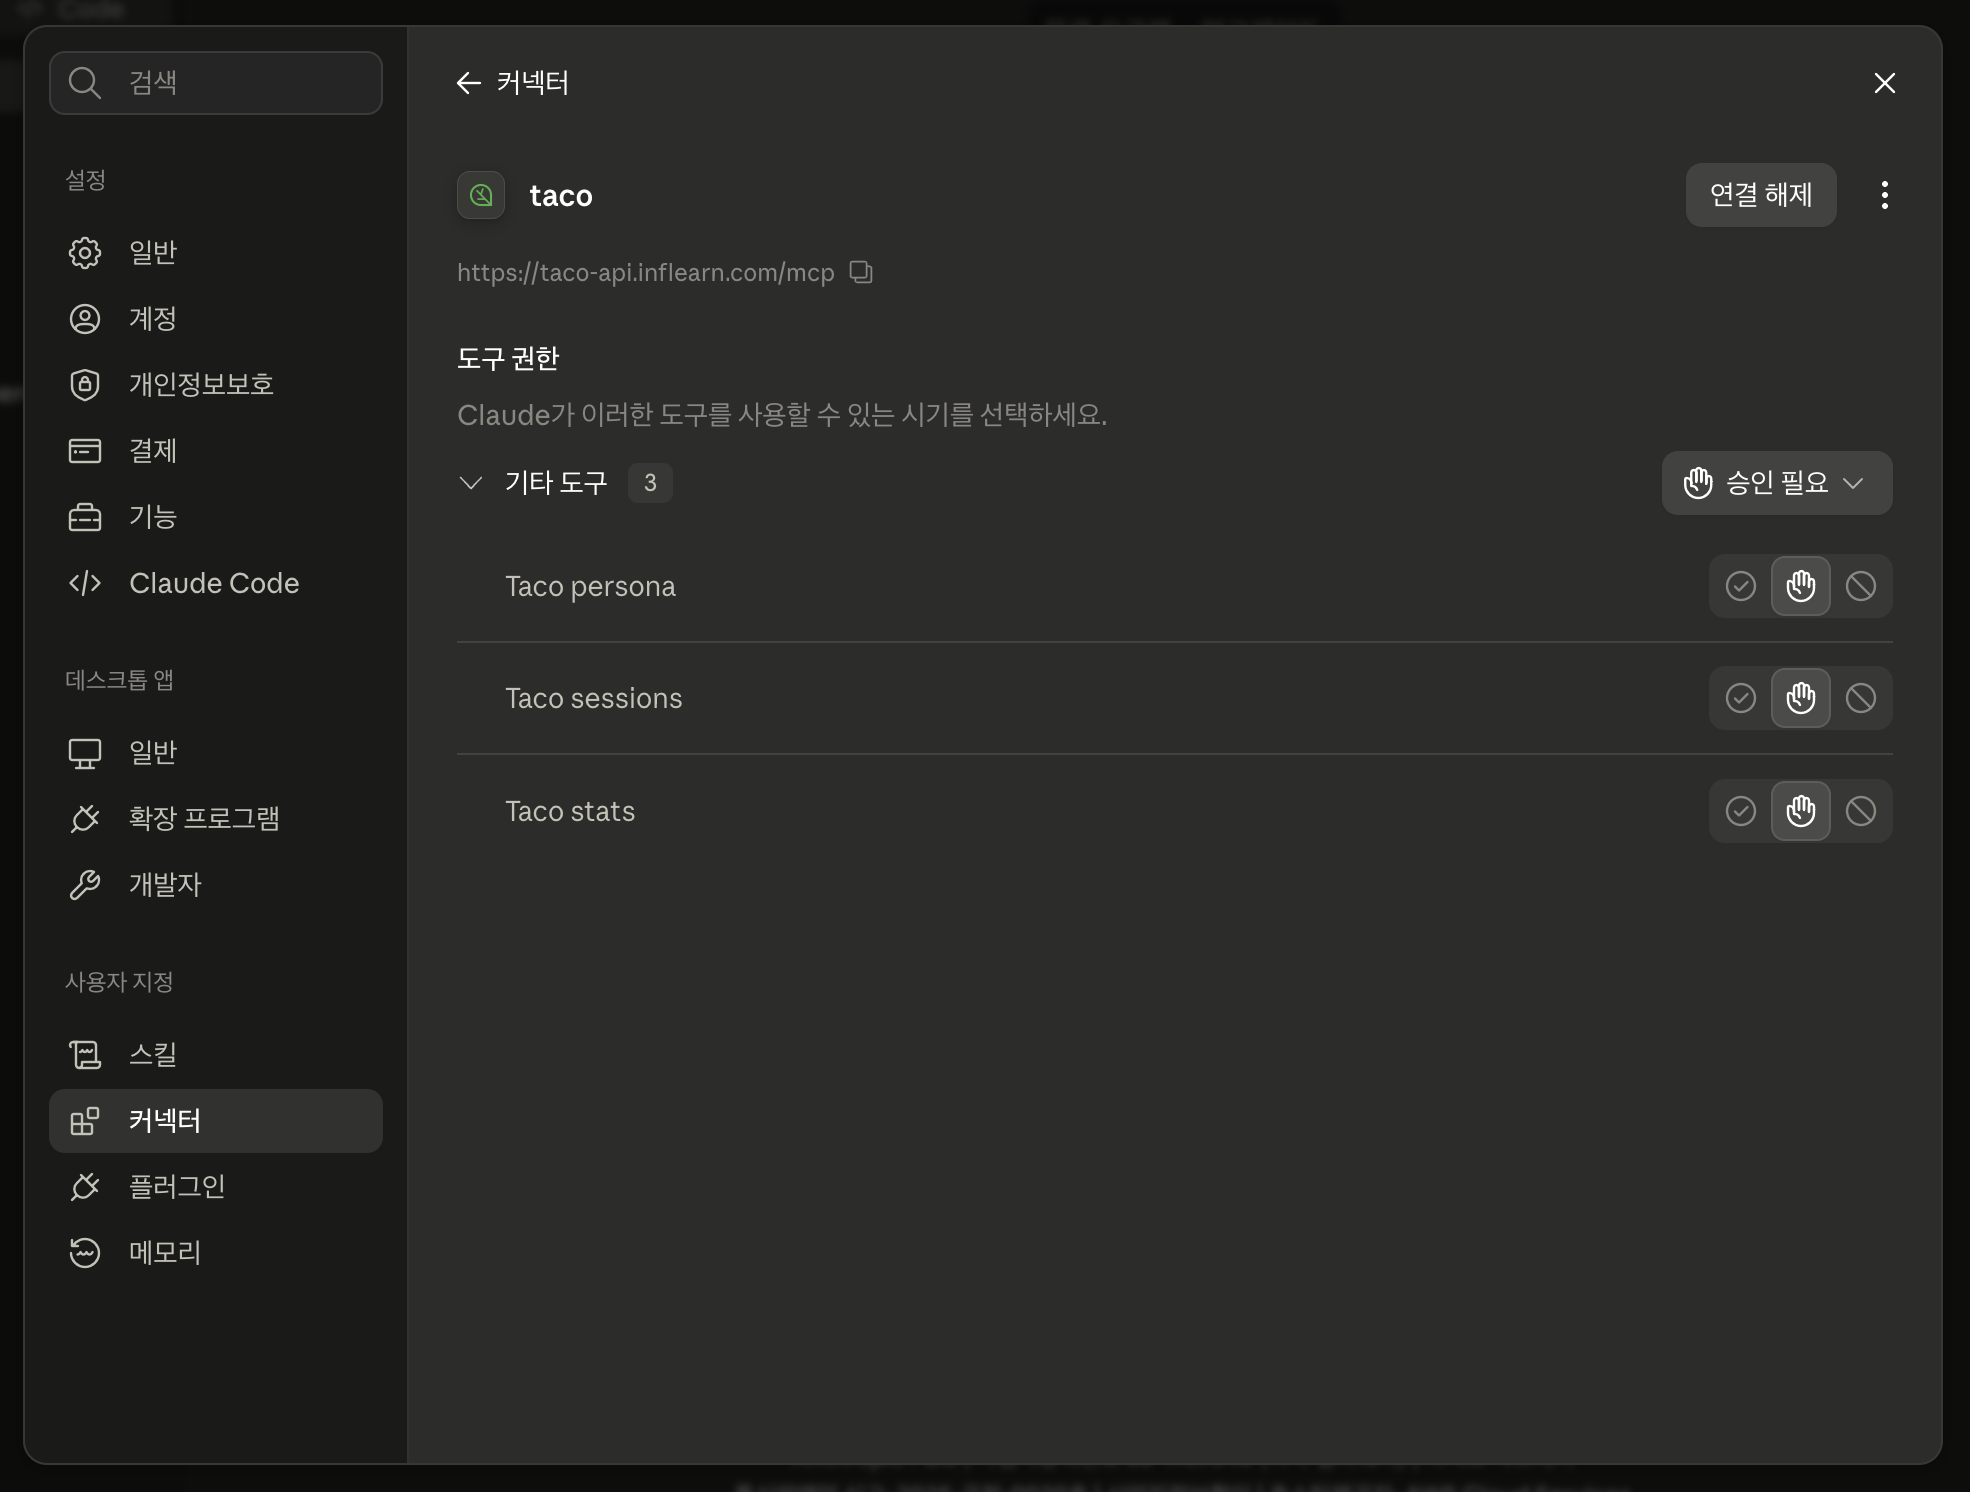This screenshot has width=1970, height=1492.
Task: Click the search magnifier icon
Action: click(85, 83)
